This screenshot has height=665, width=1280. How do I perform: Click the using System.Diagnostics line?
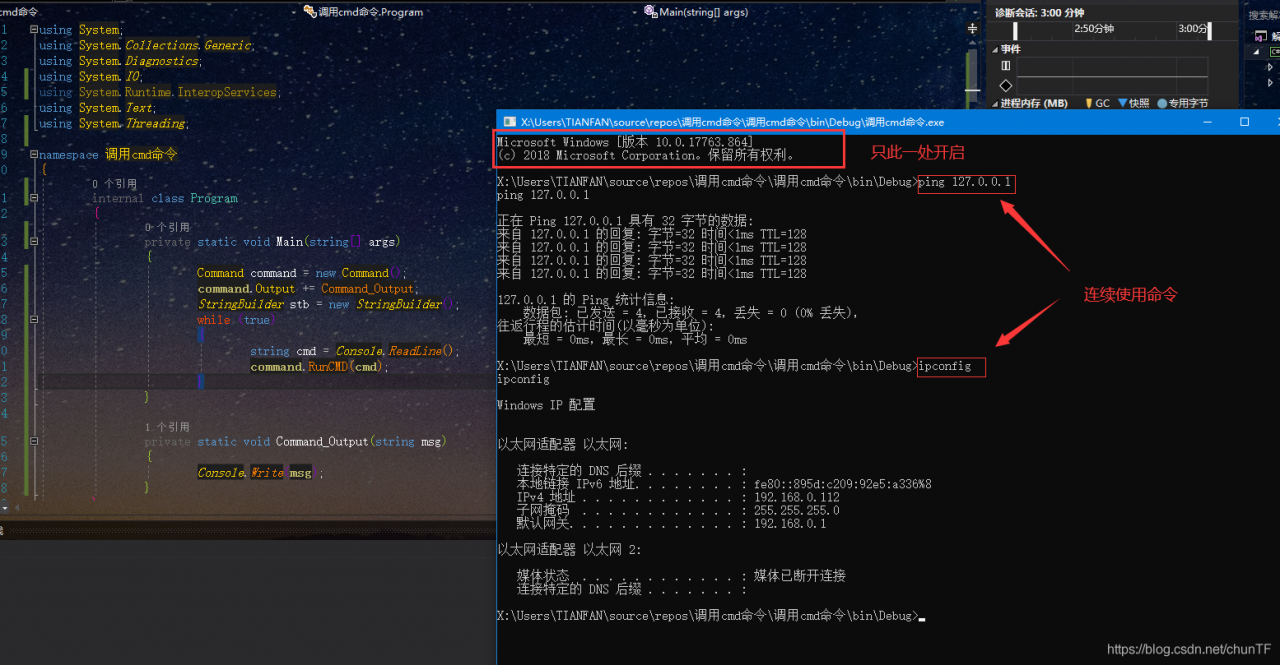point(119,61)
